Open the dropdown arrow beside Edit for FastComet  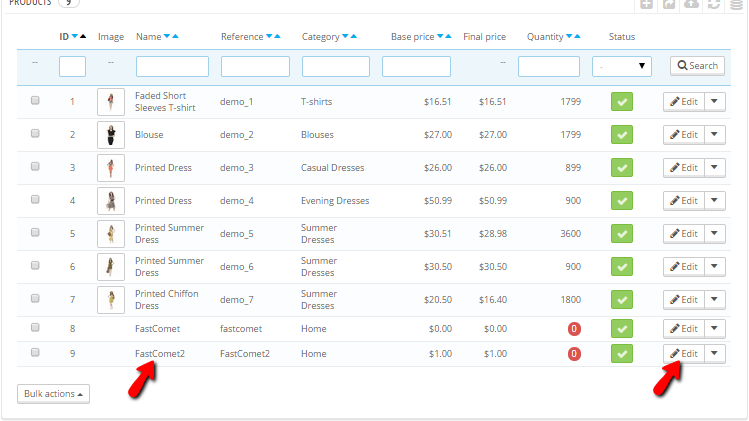714,329
